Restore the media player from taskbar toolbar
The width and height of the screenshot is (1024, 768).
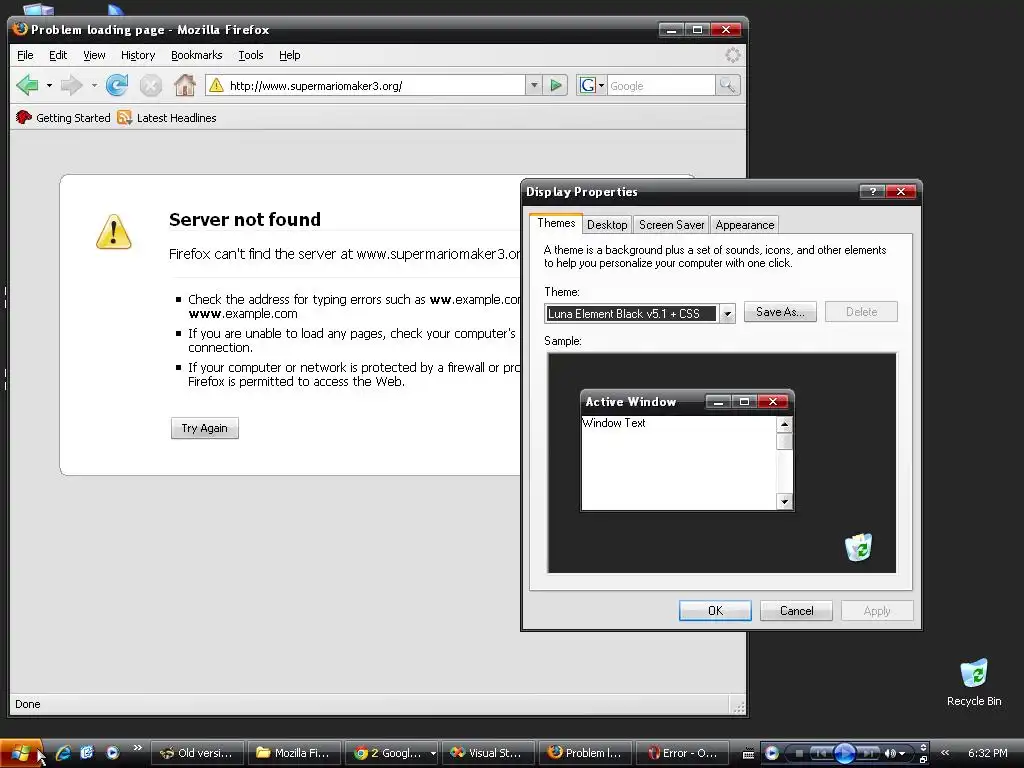click(x=923, y=759)
